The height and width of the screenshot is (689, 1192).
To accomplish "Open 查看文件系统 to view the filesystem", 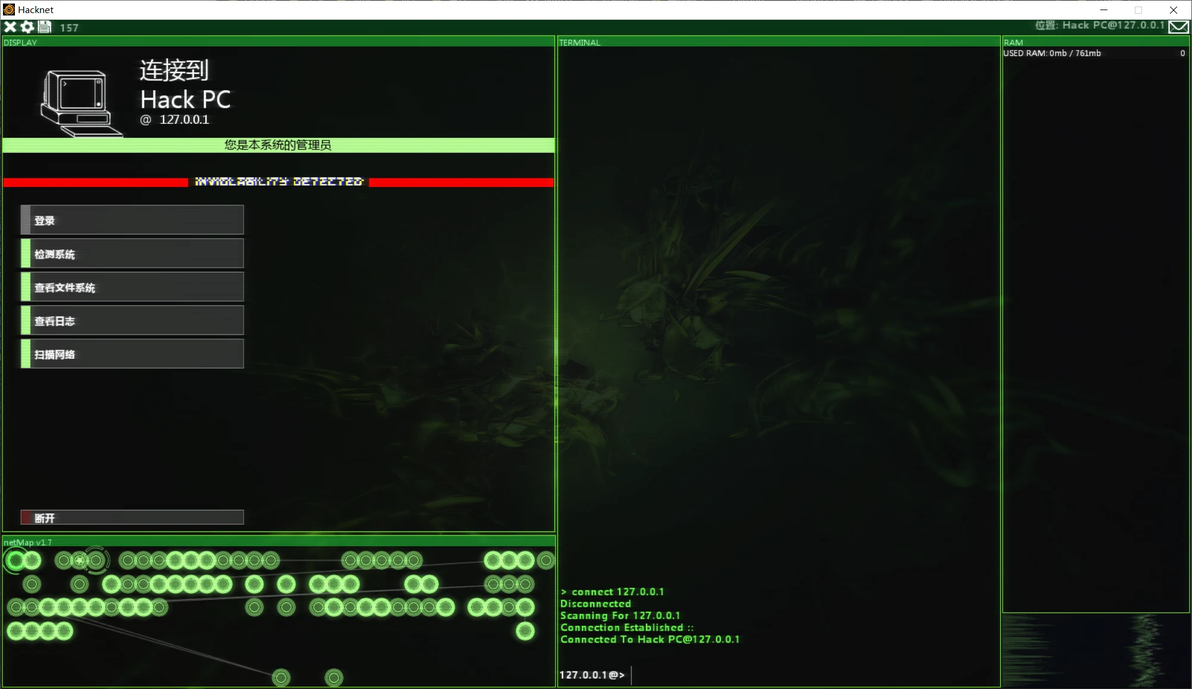I will tap(132, 287).
